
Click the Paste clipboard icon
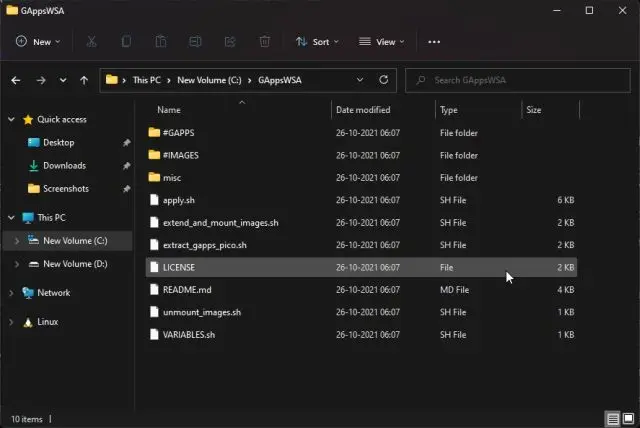pyautogui.click(x=160, y=42)
